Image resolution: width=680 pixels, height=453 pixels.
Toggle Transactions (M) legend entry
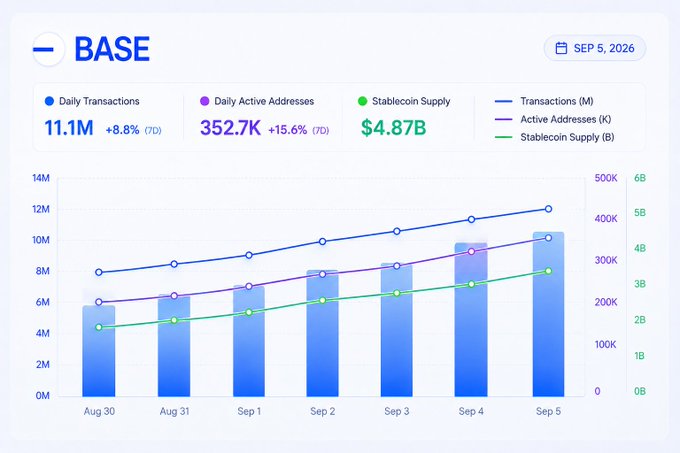pos(544,101)
